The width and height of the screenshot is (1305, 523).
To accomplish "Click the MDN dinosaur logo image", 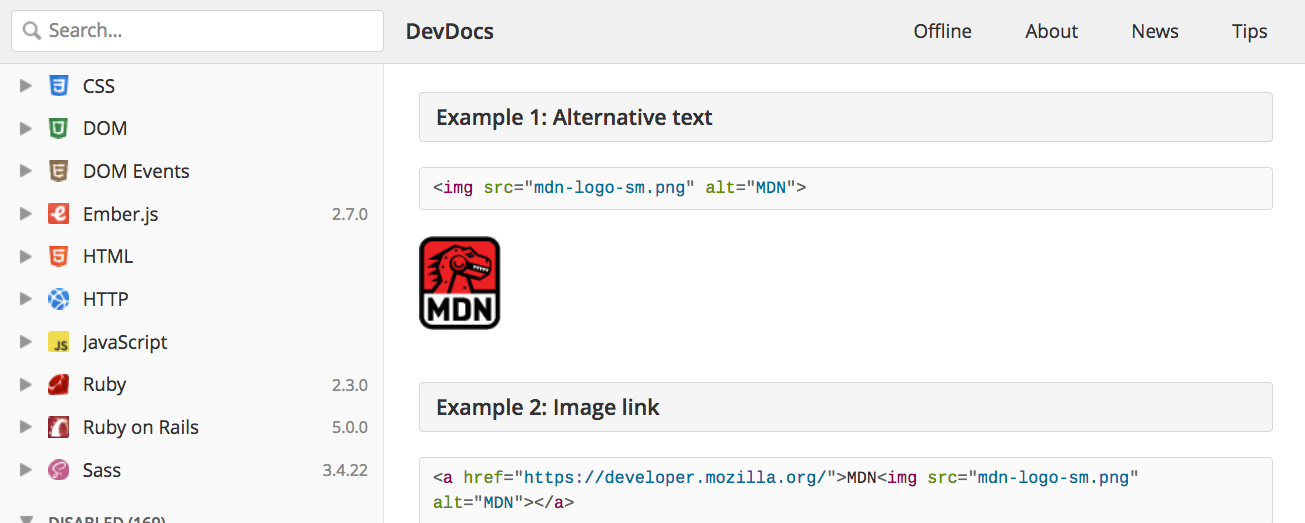I will point(459,283).
